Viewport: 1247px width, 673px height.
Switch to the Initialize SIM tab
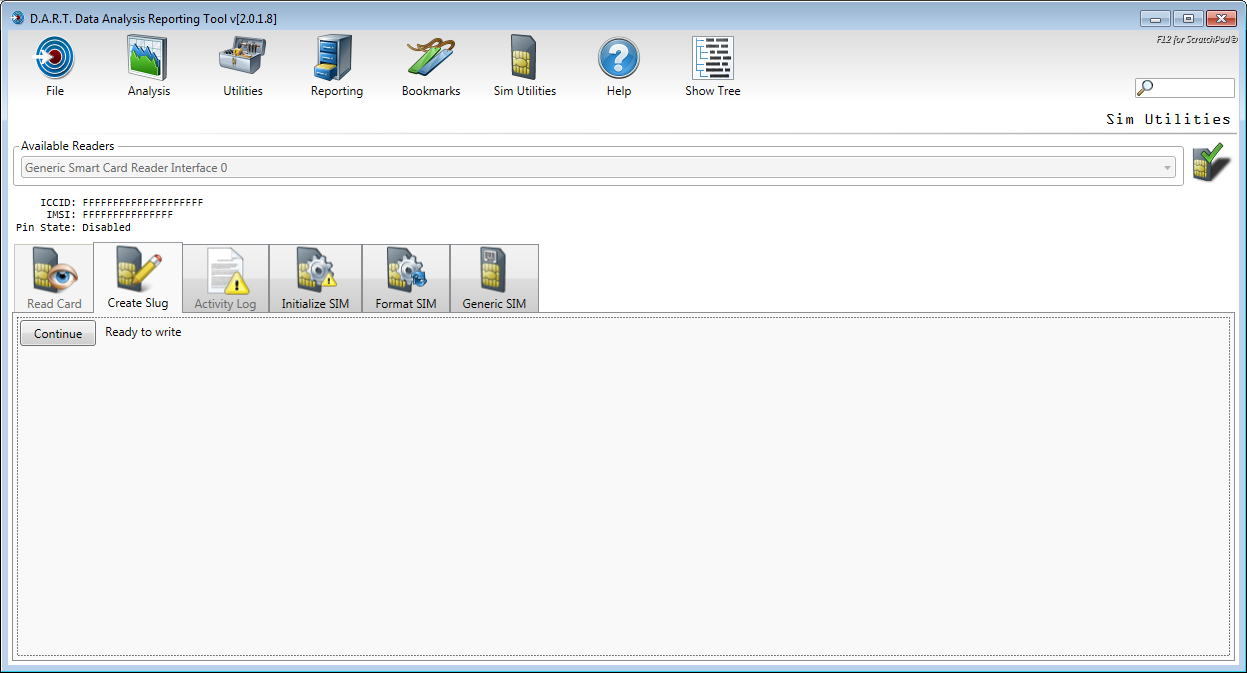click(315, 279)
